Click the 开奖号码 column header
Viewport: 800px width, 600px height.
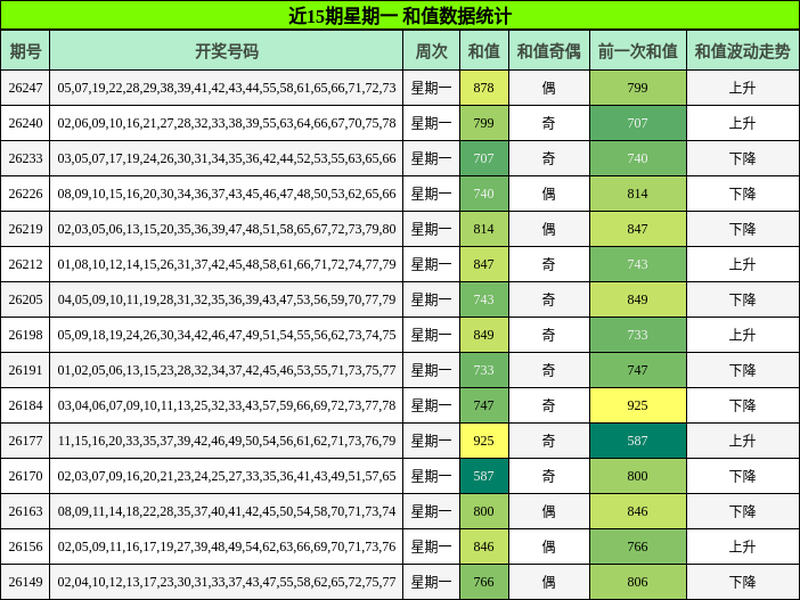227,51
